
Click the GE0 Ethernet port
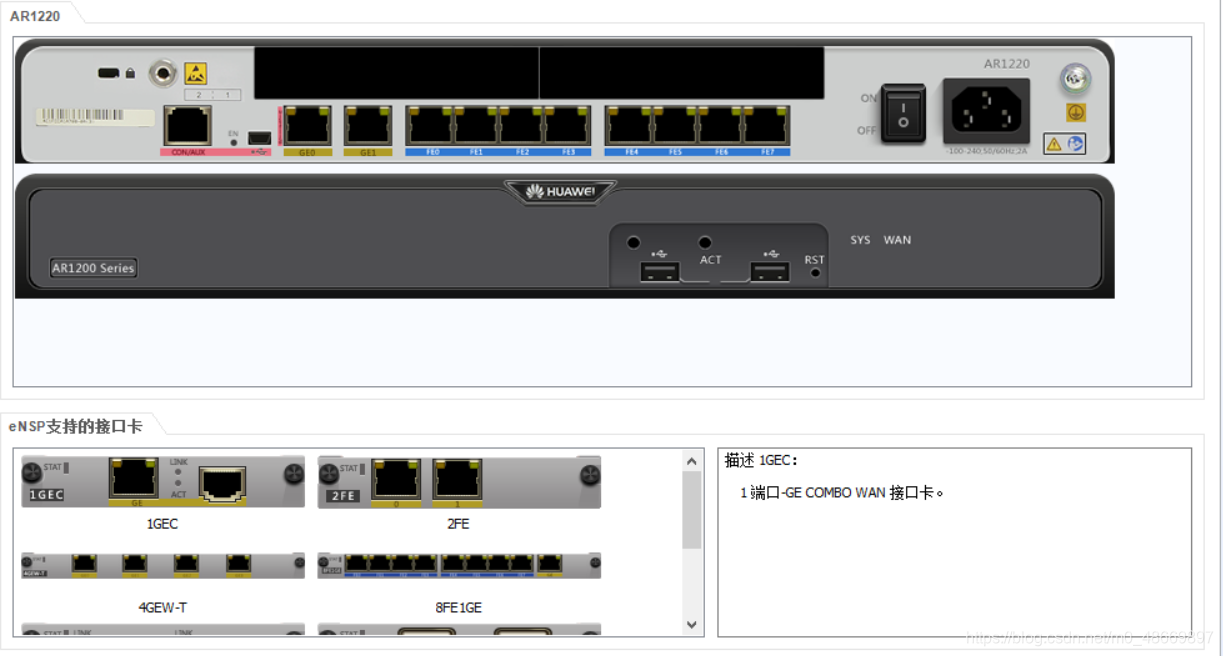(307, 126)
